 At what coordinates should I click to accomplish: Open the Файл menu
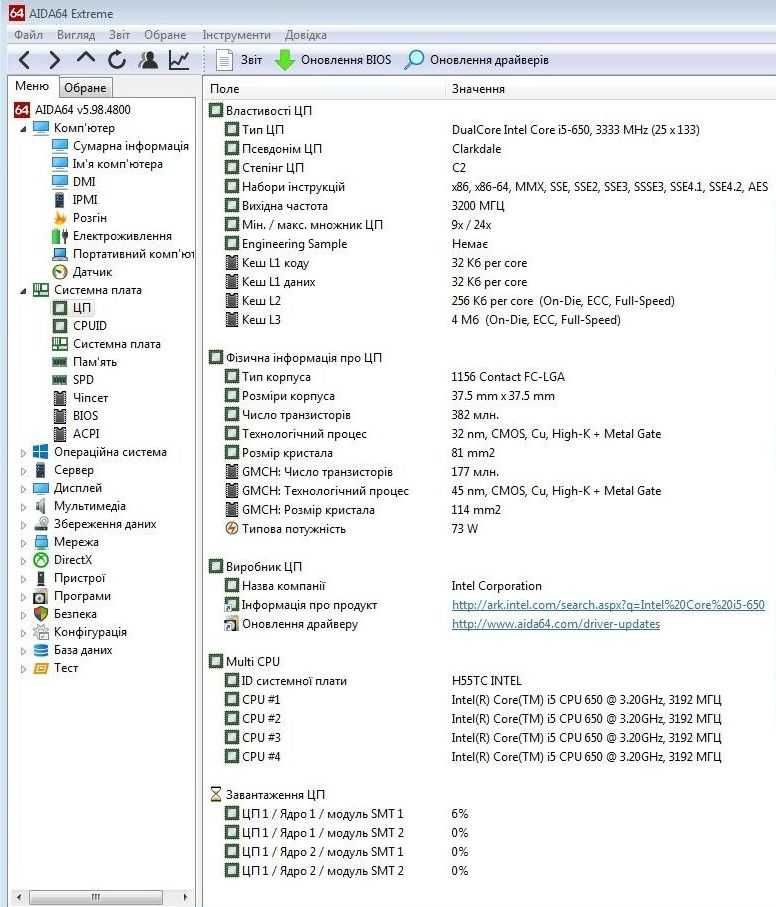coord(28,35)
